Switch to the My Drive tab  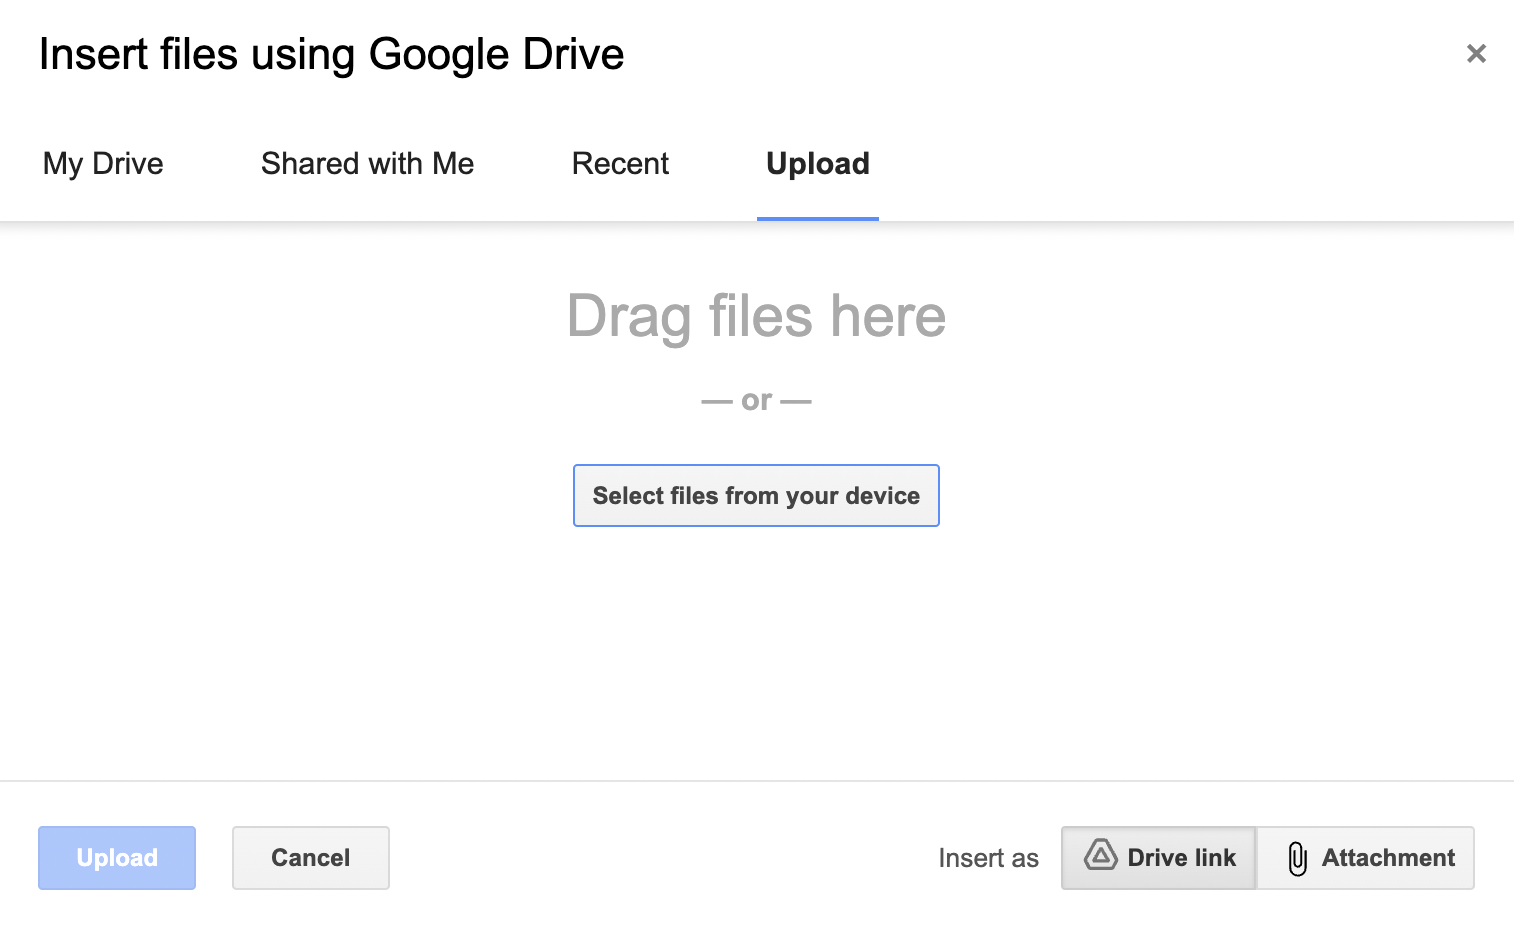103,163
